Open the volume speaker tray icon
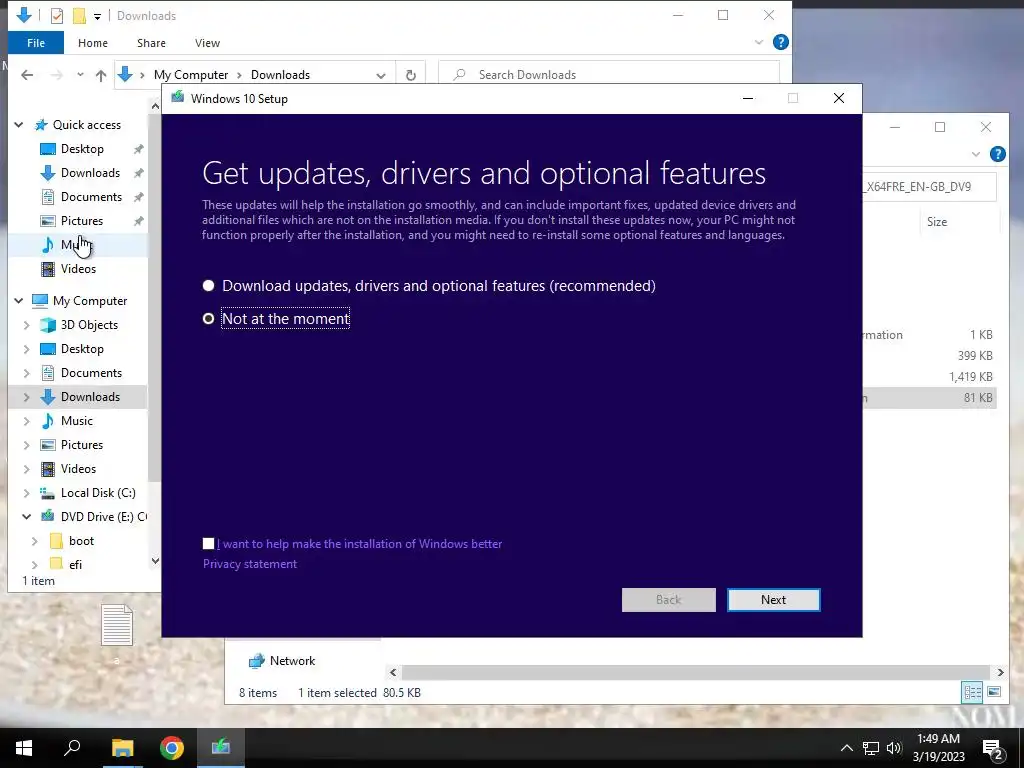The image size is (1024, 768). coord(894,748)
